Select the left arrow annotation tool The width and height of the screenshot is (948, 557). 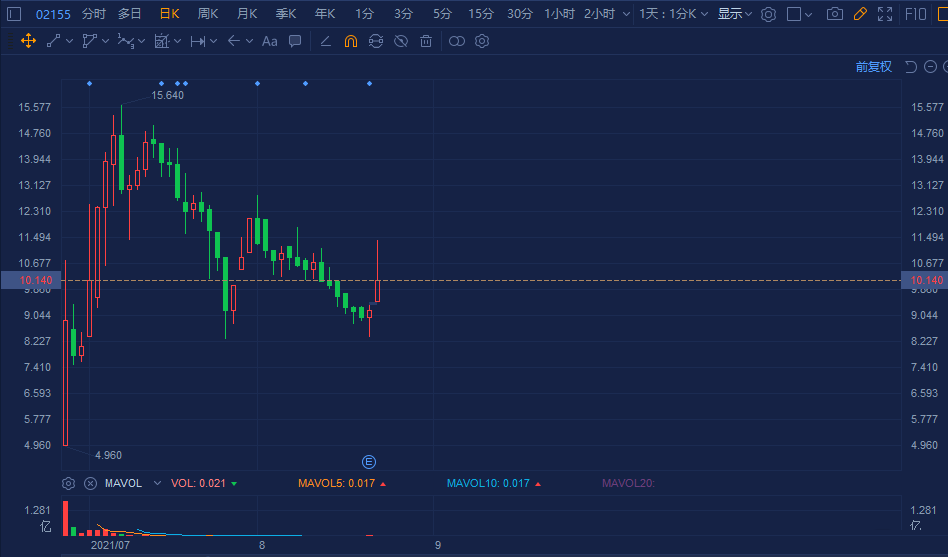(x=234, y=41)
